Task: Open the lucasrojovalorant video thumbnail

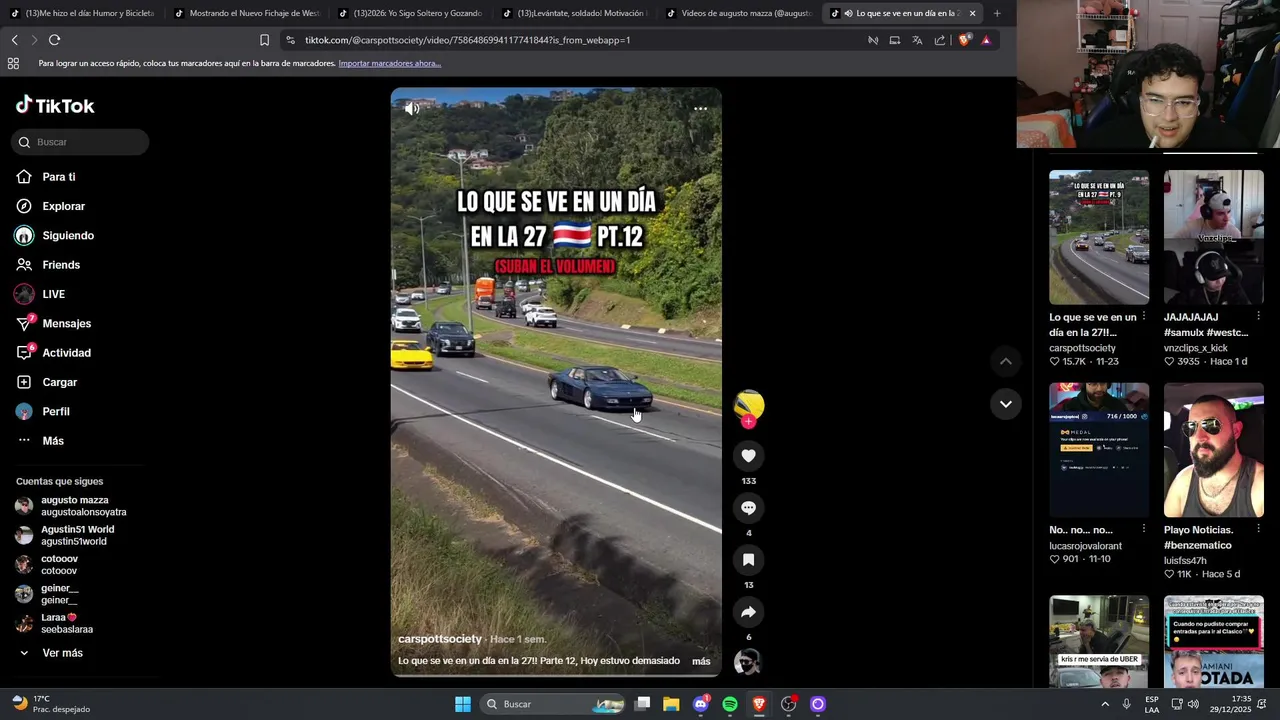Action: tap(1099, 450)
